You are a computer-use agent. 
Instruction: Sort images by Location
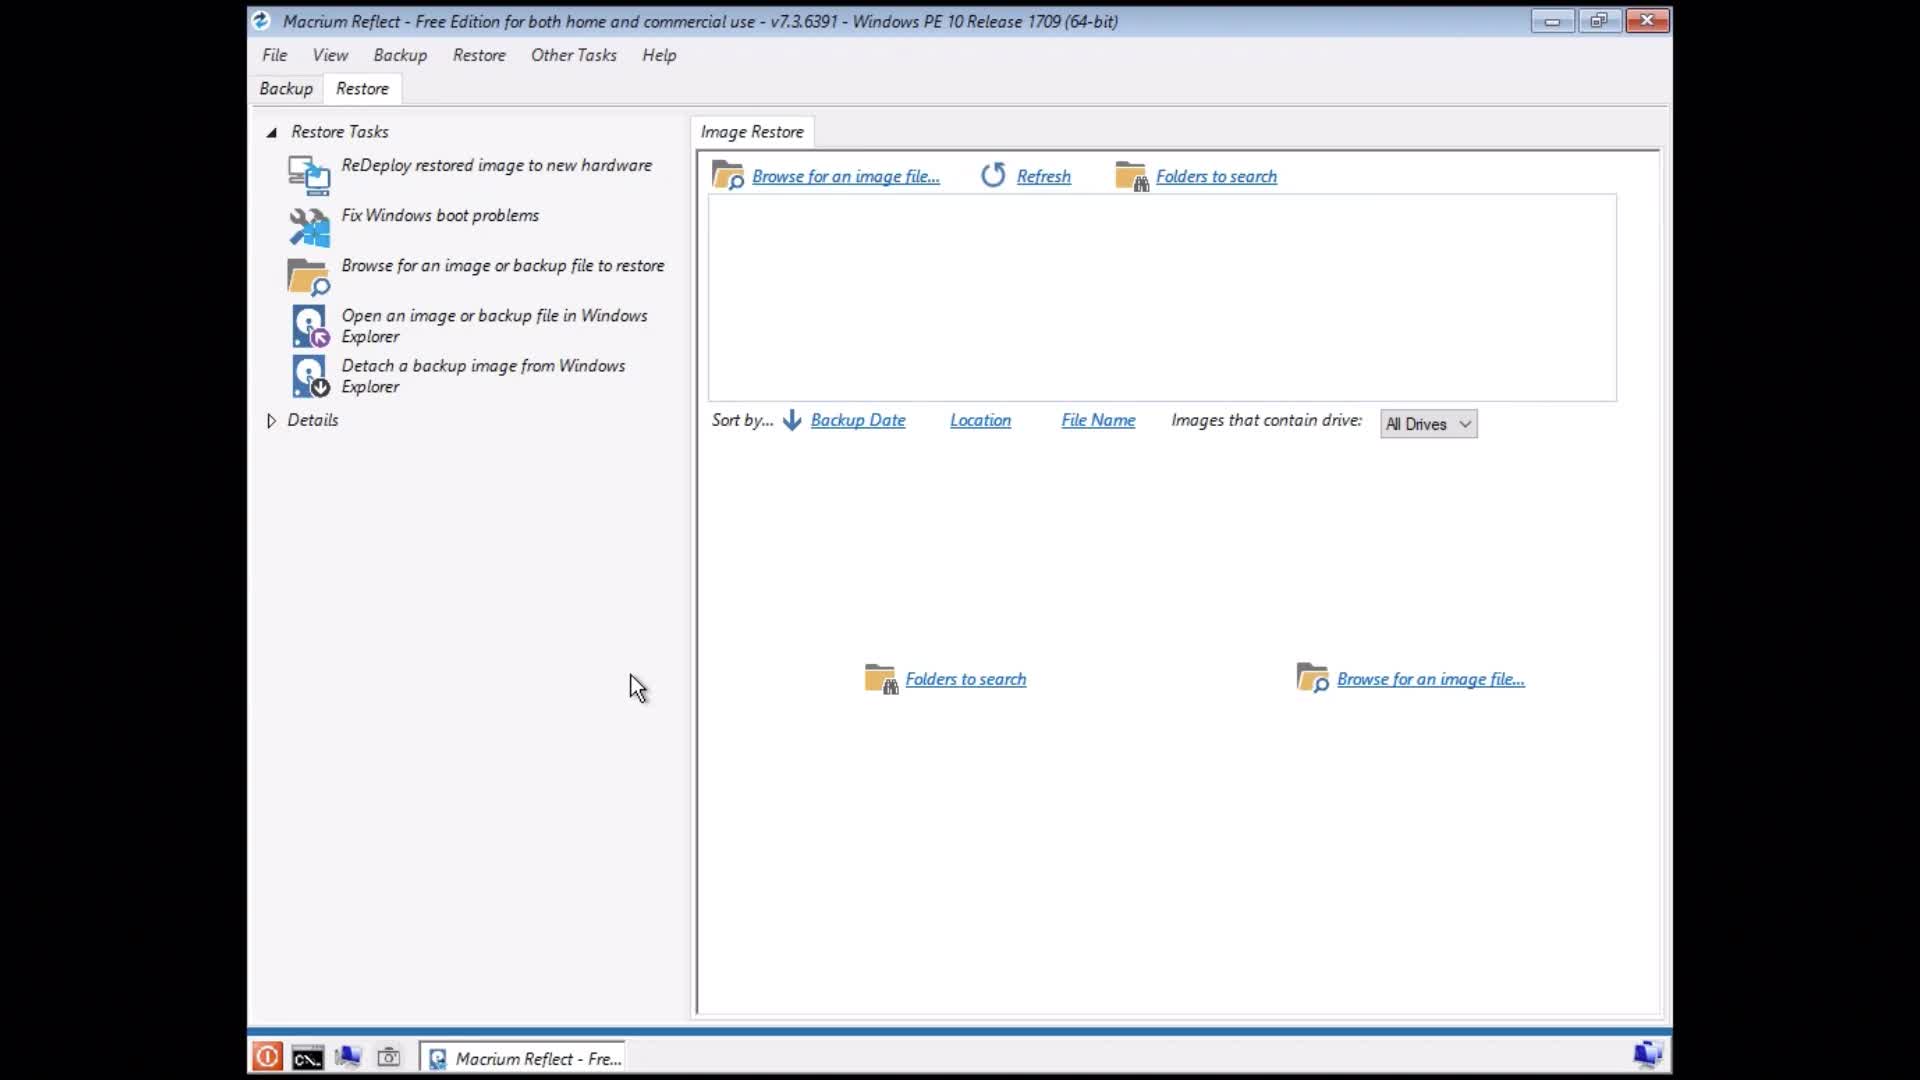980,420
